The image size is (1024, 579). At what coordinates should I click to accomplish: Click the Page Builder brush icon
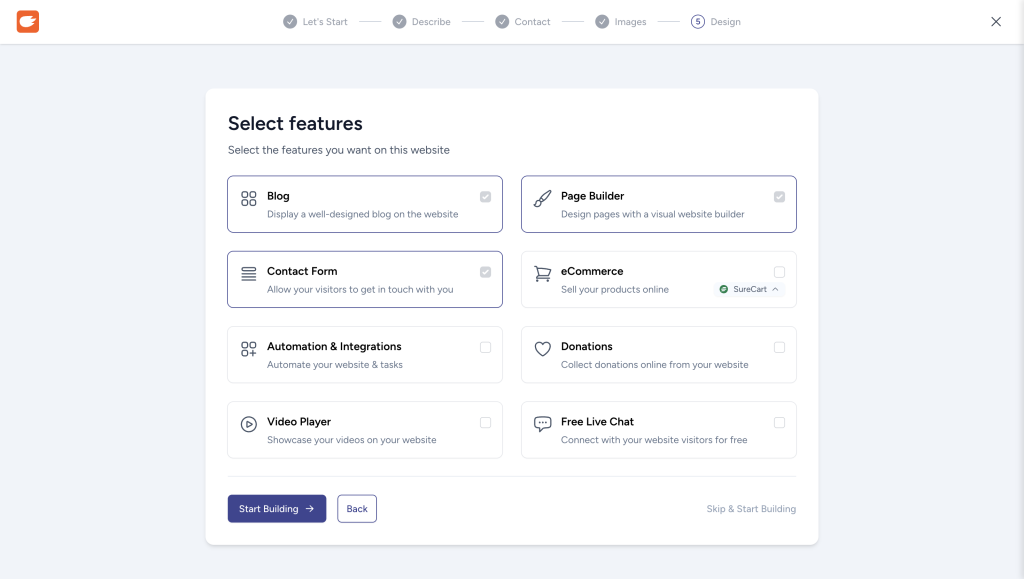542,198
